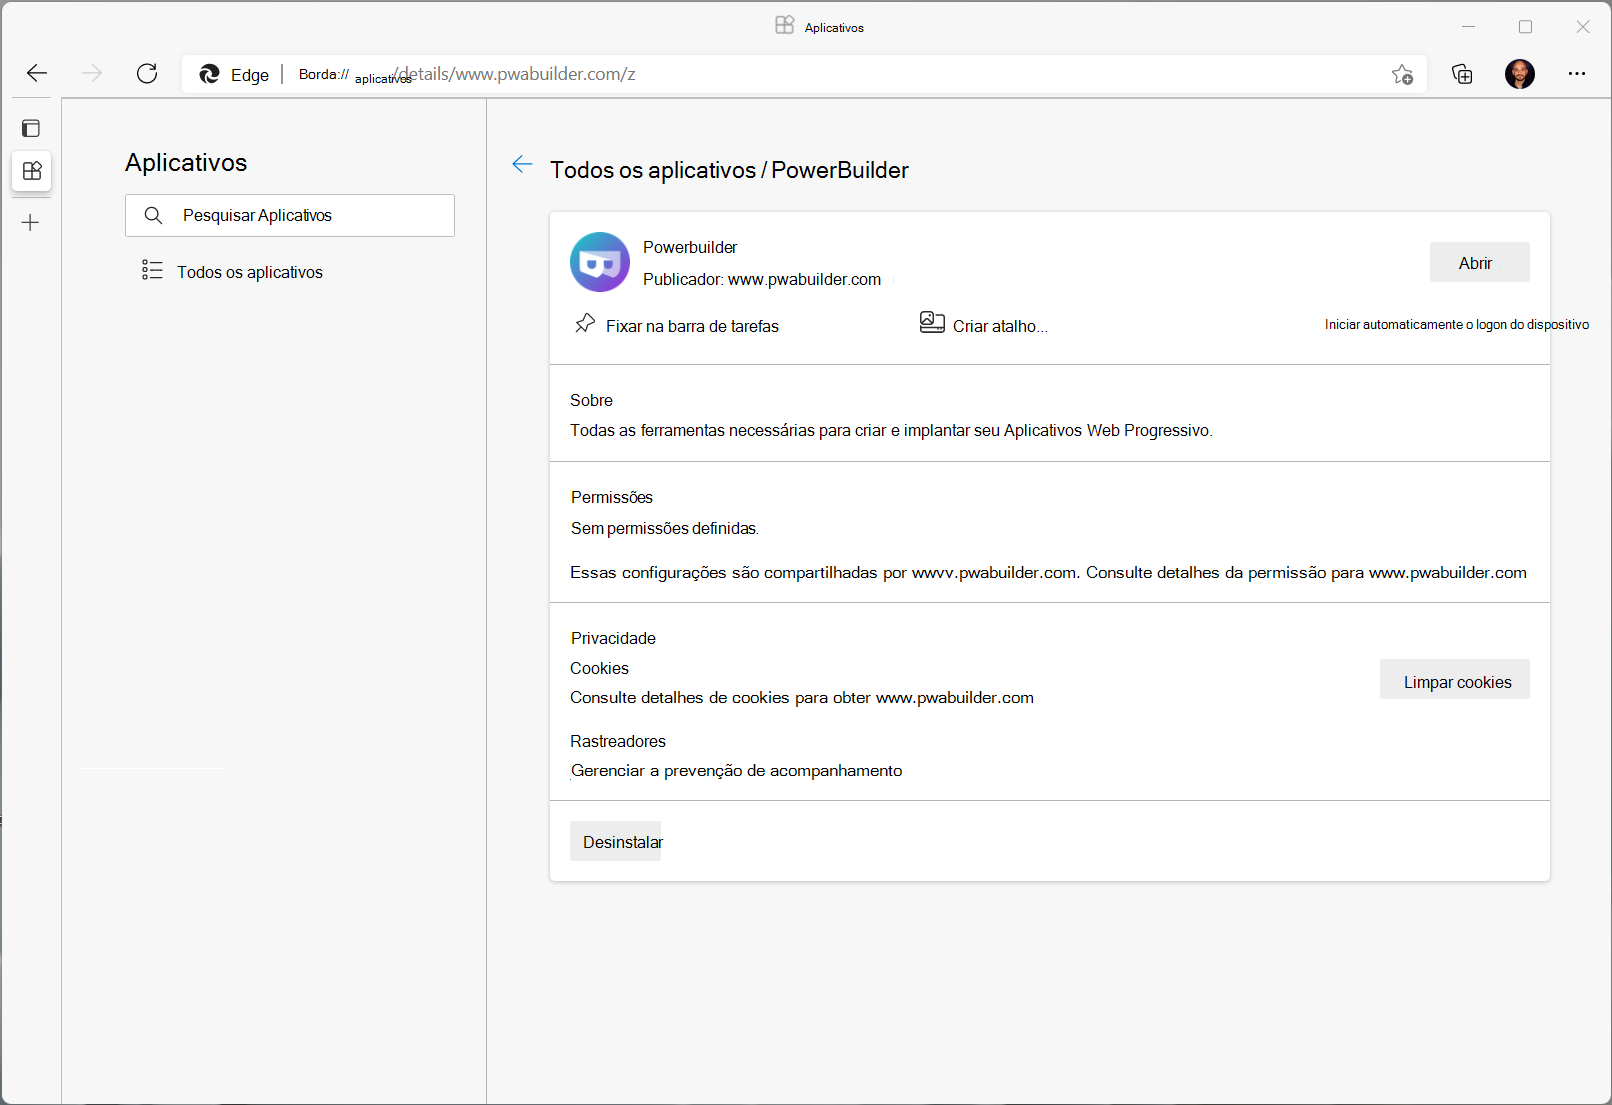Click the create shortcut icon
The image size is (1612, 1105).
coord(932,322)
